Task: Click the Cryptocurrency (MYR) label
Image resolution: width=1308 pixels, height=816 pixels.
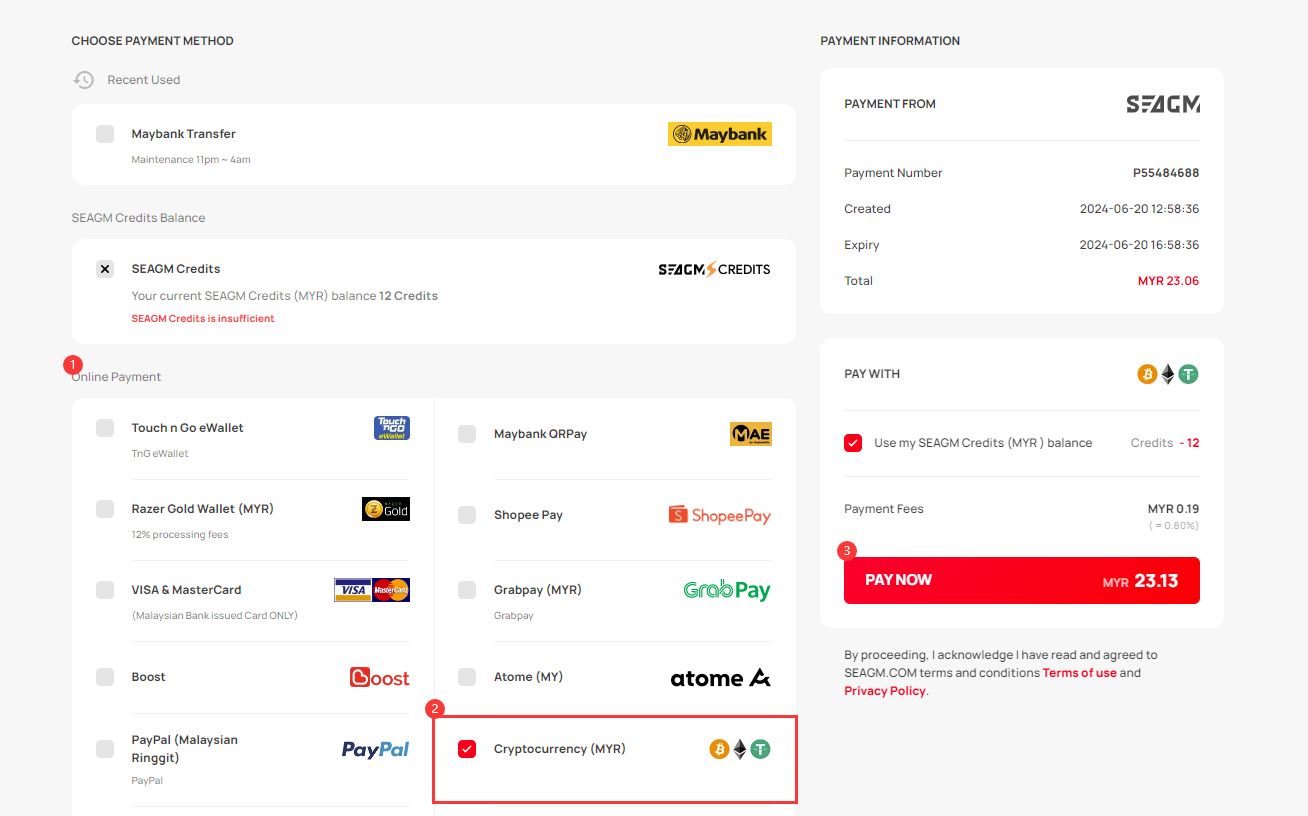Action: pyautogui.click(x=560, y=749)
